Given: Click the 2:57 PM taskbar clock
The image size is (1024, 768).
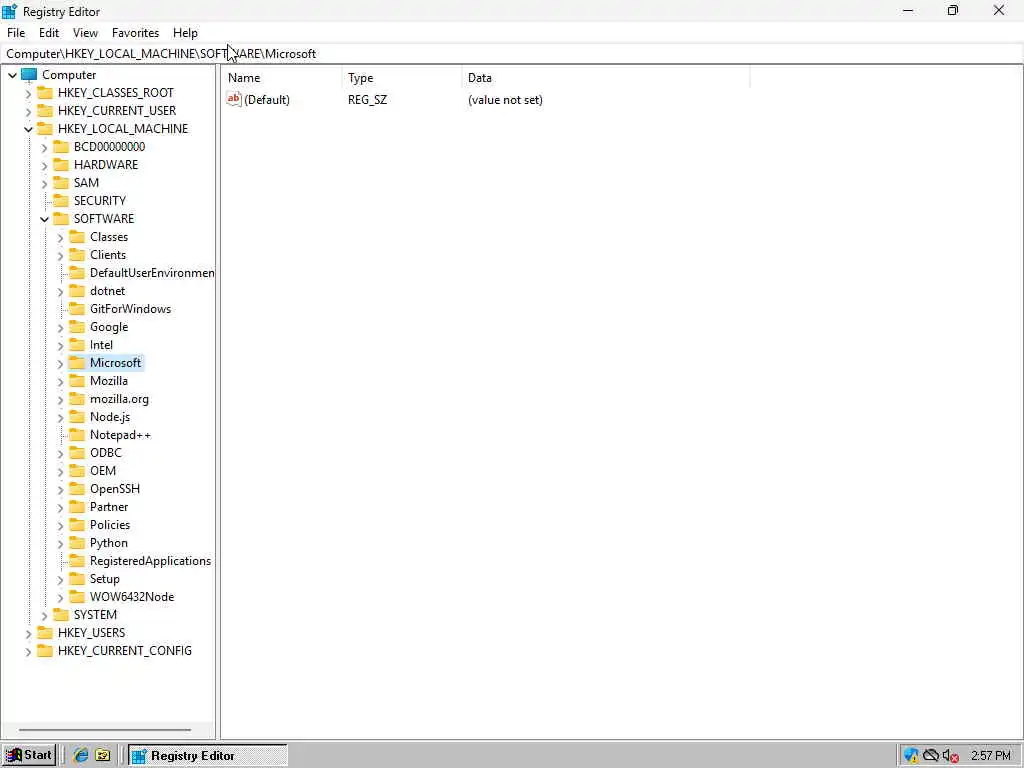Looking at the screenshot, I should 991,756.
